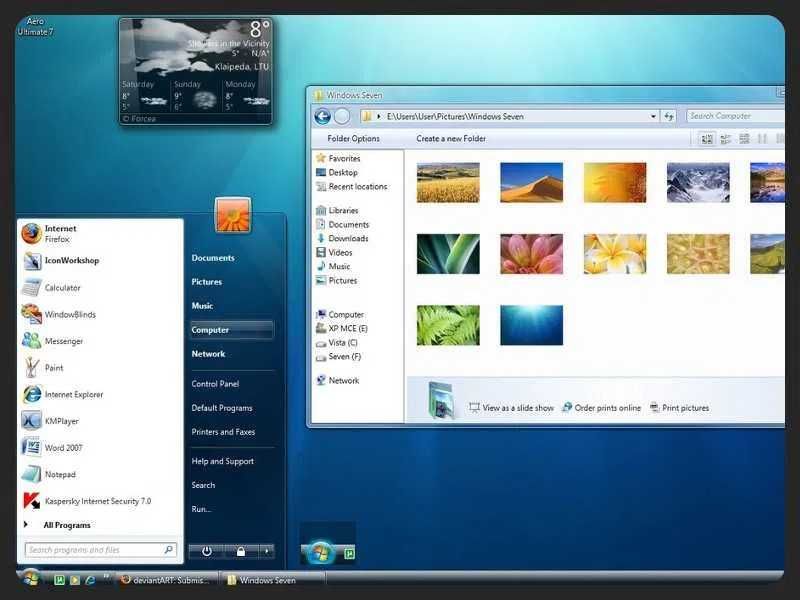This screenshot has height=600, width=800.
Task: Click the Start orb on the taskbar
Action: [x=31, y=578]
